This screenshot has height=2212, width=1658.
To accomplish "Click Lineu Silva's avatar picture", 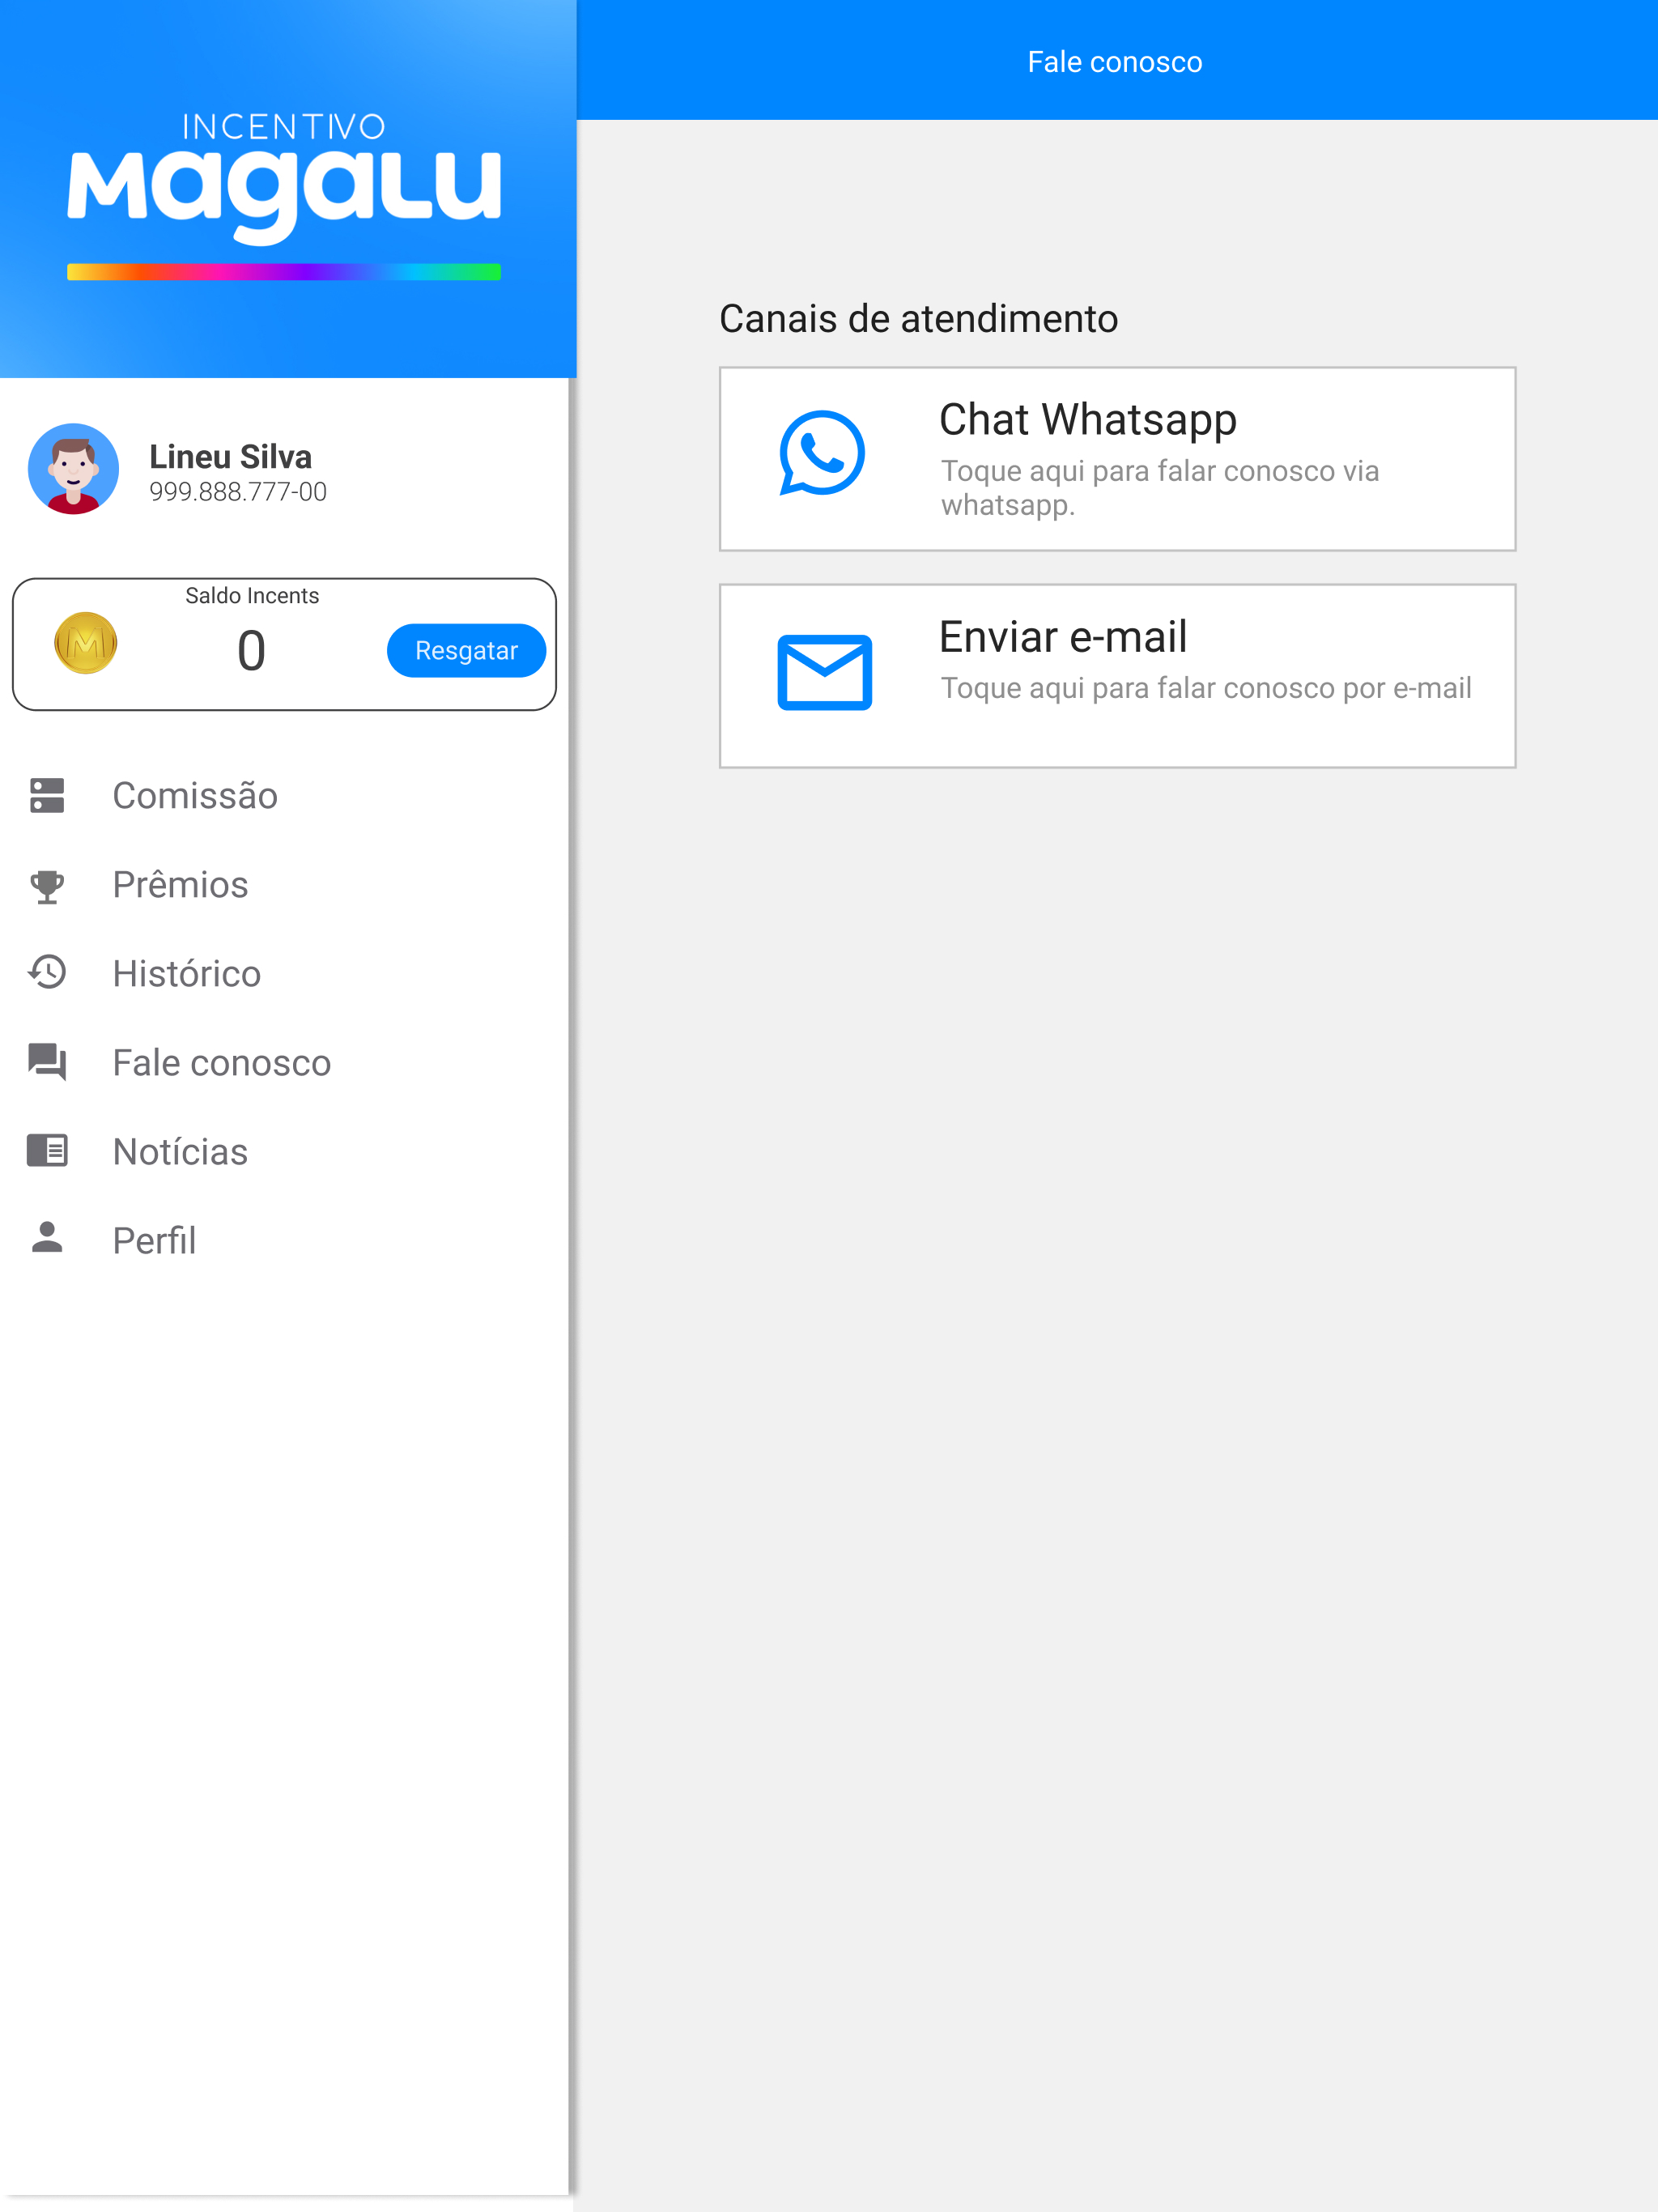I will 74,469.
